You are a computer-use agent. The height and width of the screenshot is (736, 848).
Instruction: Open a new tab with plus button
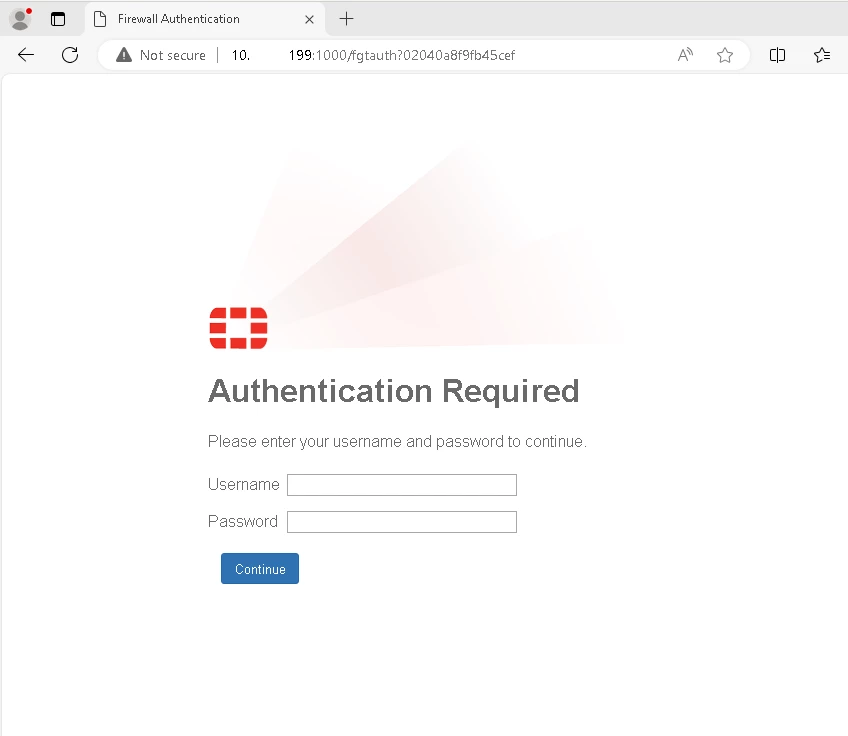point(346,19)
